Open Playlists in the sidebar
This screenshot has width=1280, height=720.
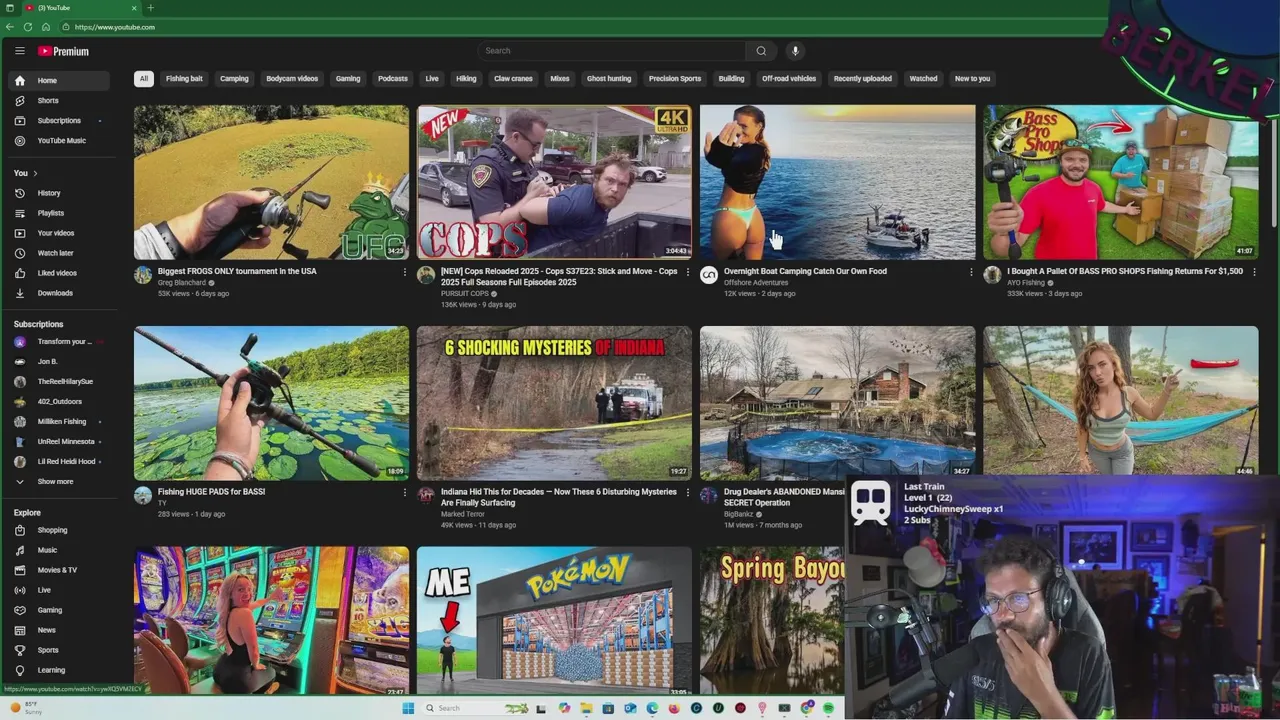(x=60, y=213)
